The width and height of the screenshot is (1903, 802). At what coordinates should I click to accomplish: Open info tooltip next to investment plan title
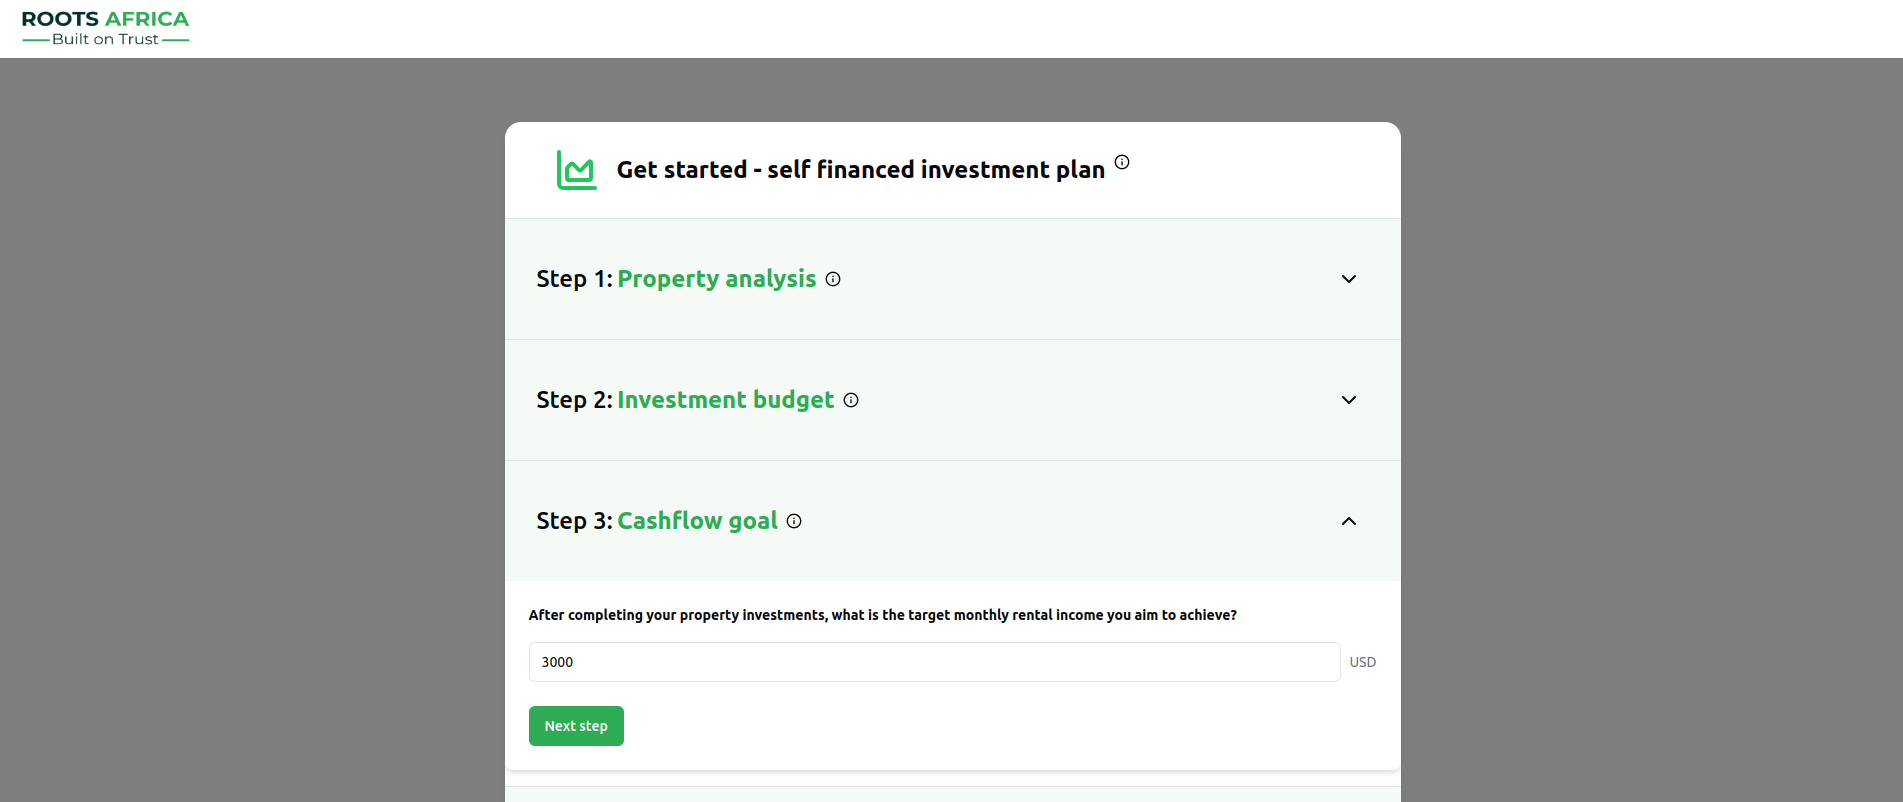1122,162
